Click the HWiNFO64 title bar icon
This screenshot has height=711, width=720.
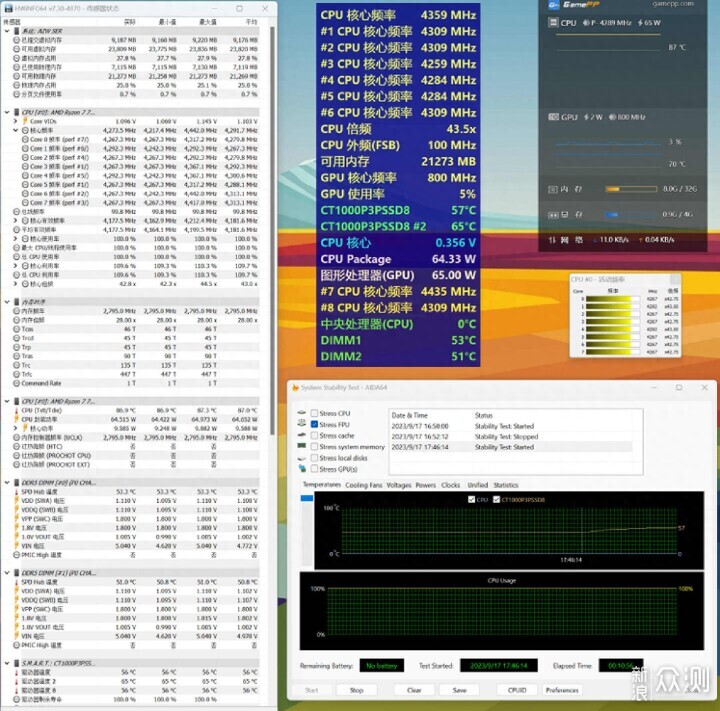tap(8, 8)
